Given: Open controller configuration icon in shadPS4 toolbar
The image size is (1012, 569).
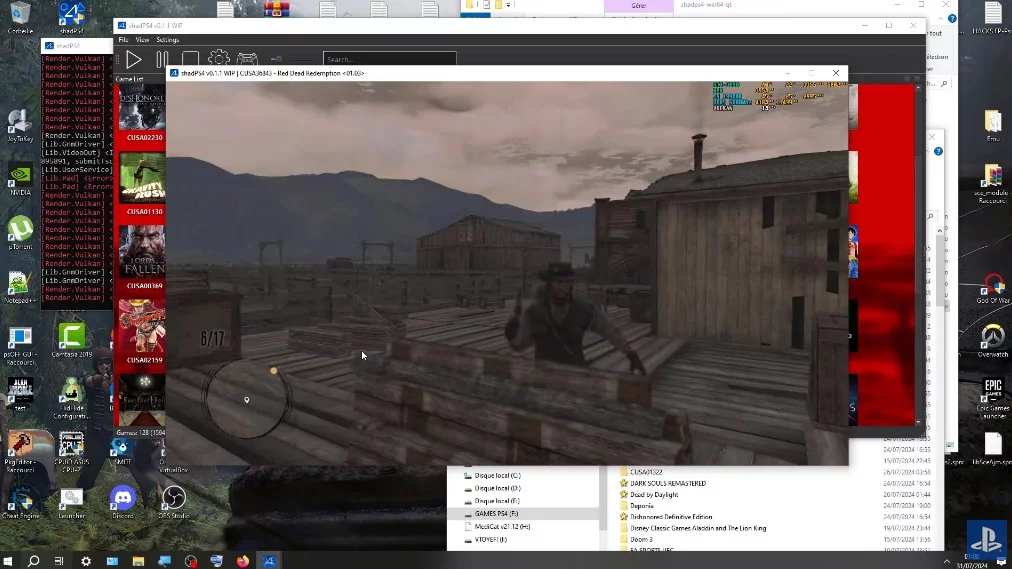Looking at the screenshot, I should pos(247,59).
